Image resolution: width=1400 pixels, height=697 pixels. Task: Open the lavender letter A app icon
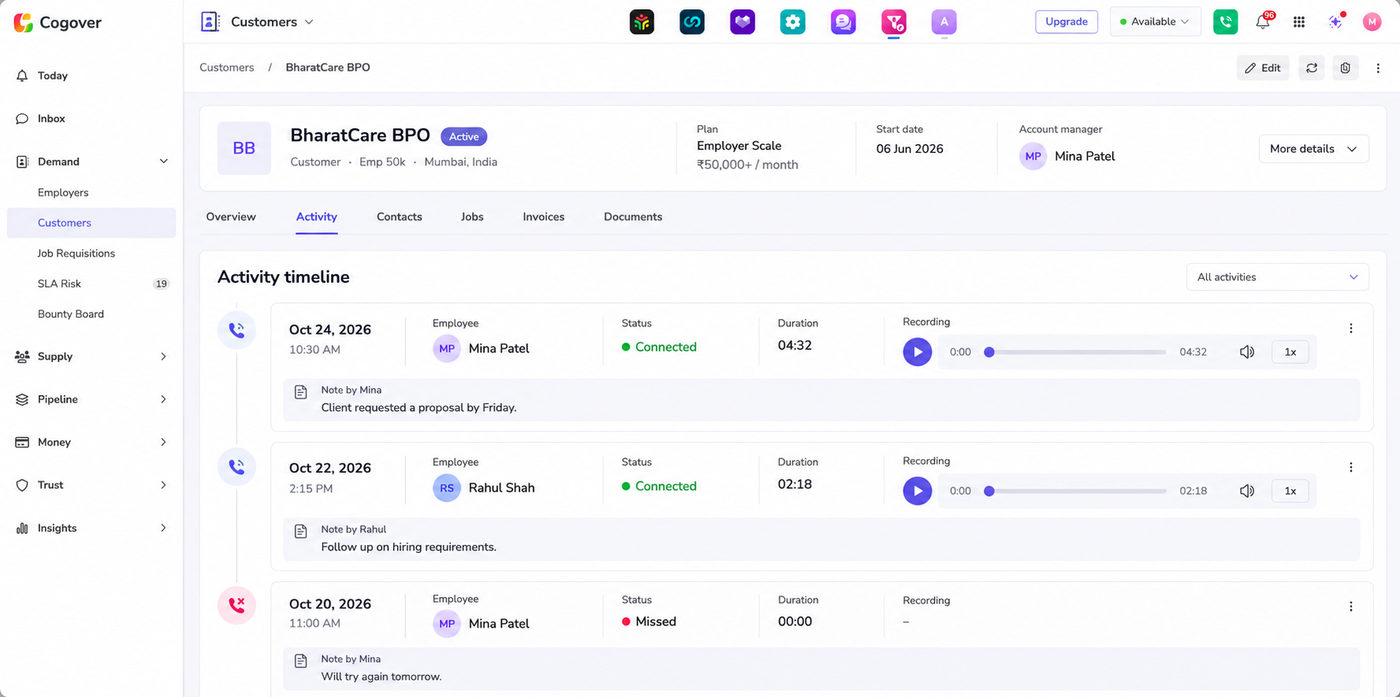[944, 22]
